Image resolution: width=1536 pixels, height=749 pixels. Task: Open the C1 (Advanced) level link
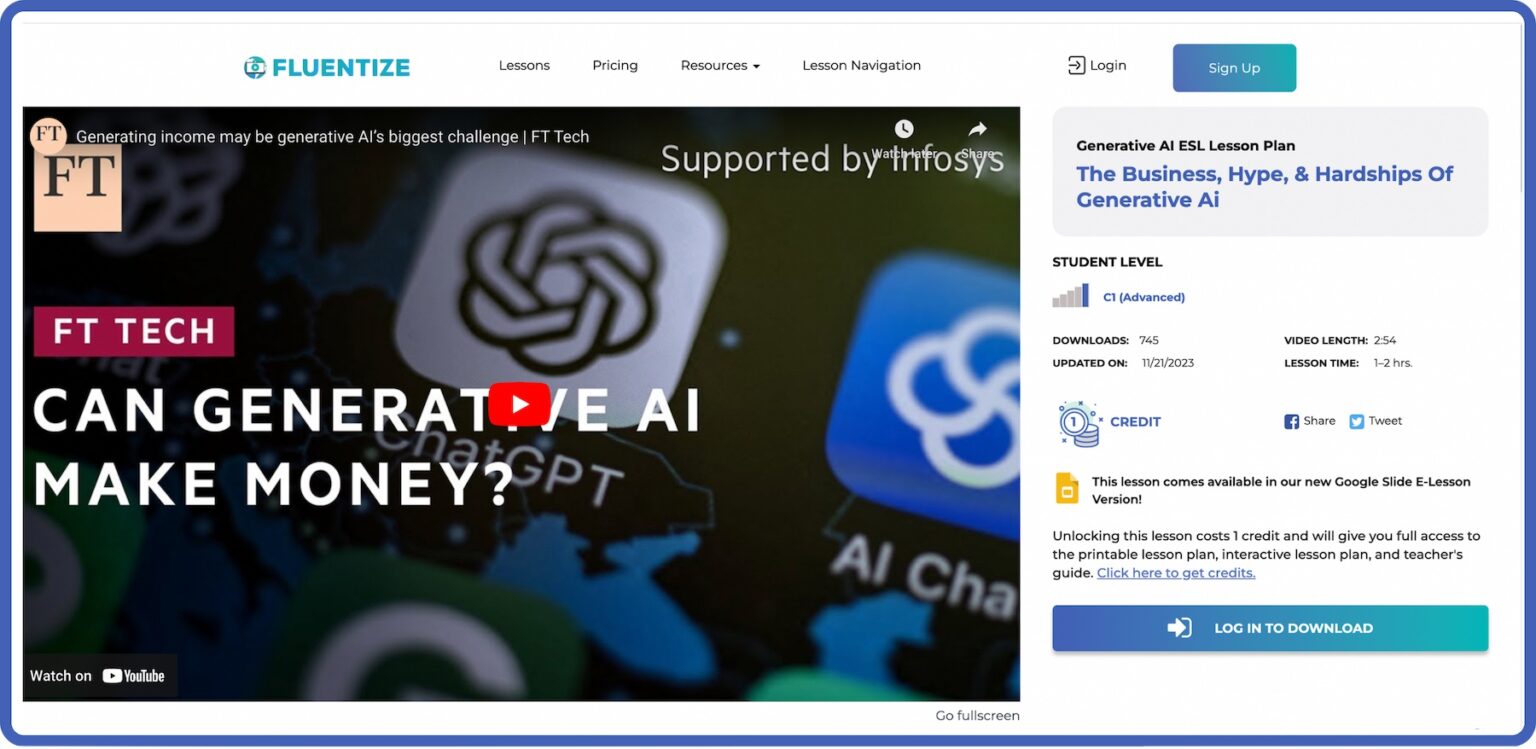click(x=1144, y=297)
